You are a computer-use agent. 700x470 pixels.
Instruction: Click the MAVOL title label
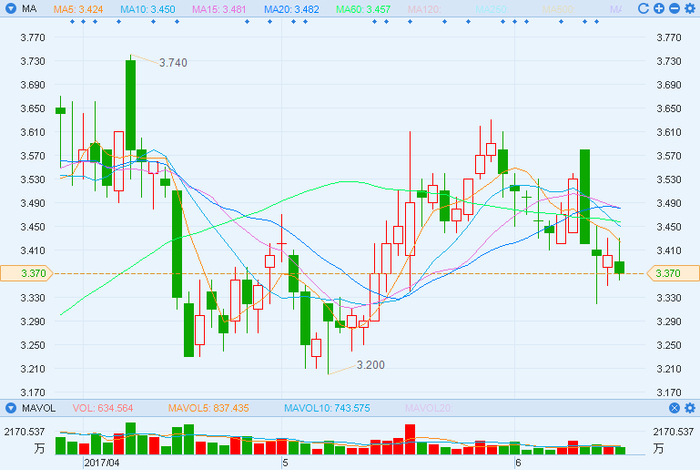coord(39,408)
